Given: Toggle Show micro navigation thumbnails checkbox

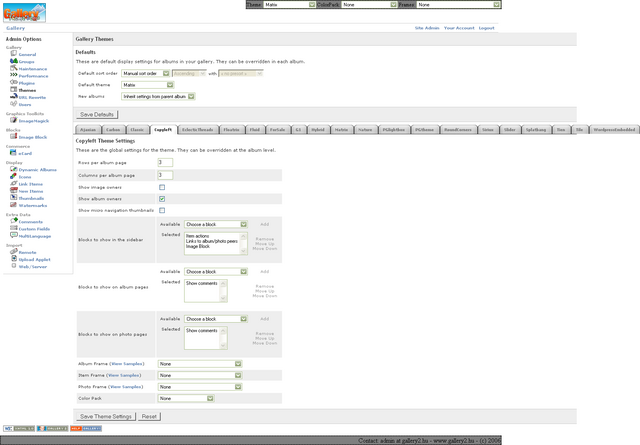Looking at the screenshot, I should (162, 210).
